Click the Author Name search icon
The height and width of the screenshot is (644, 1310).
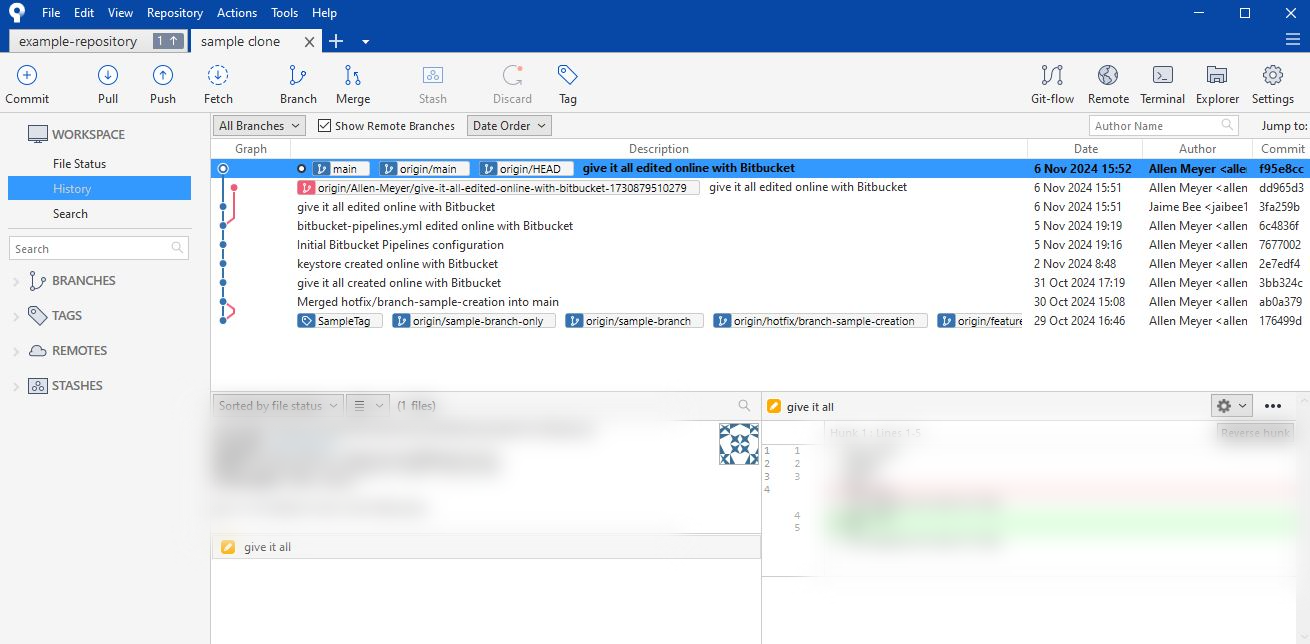tap(1227, 125)
